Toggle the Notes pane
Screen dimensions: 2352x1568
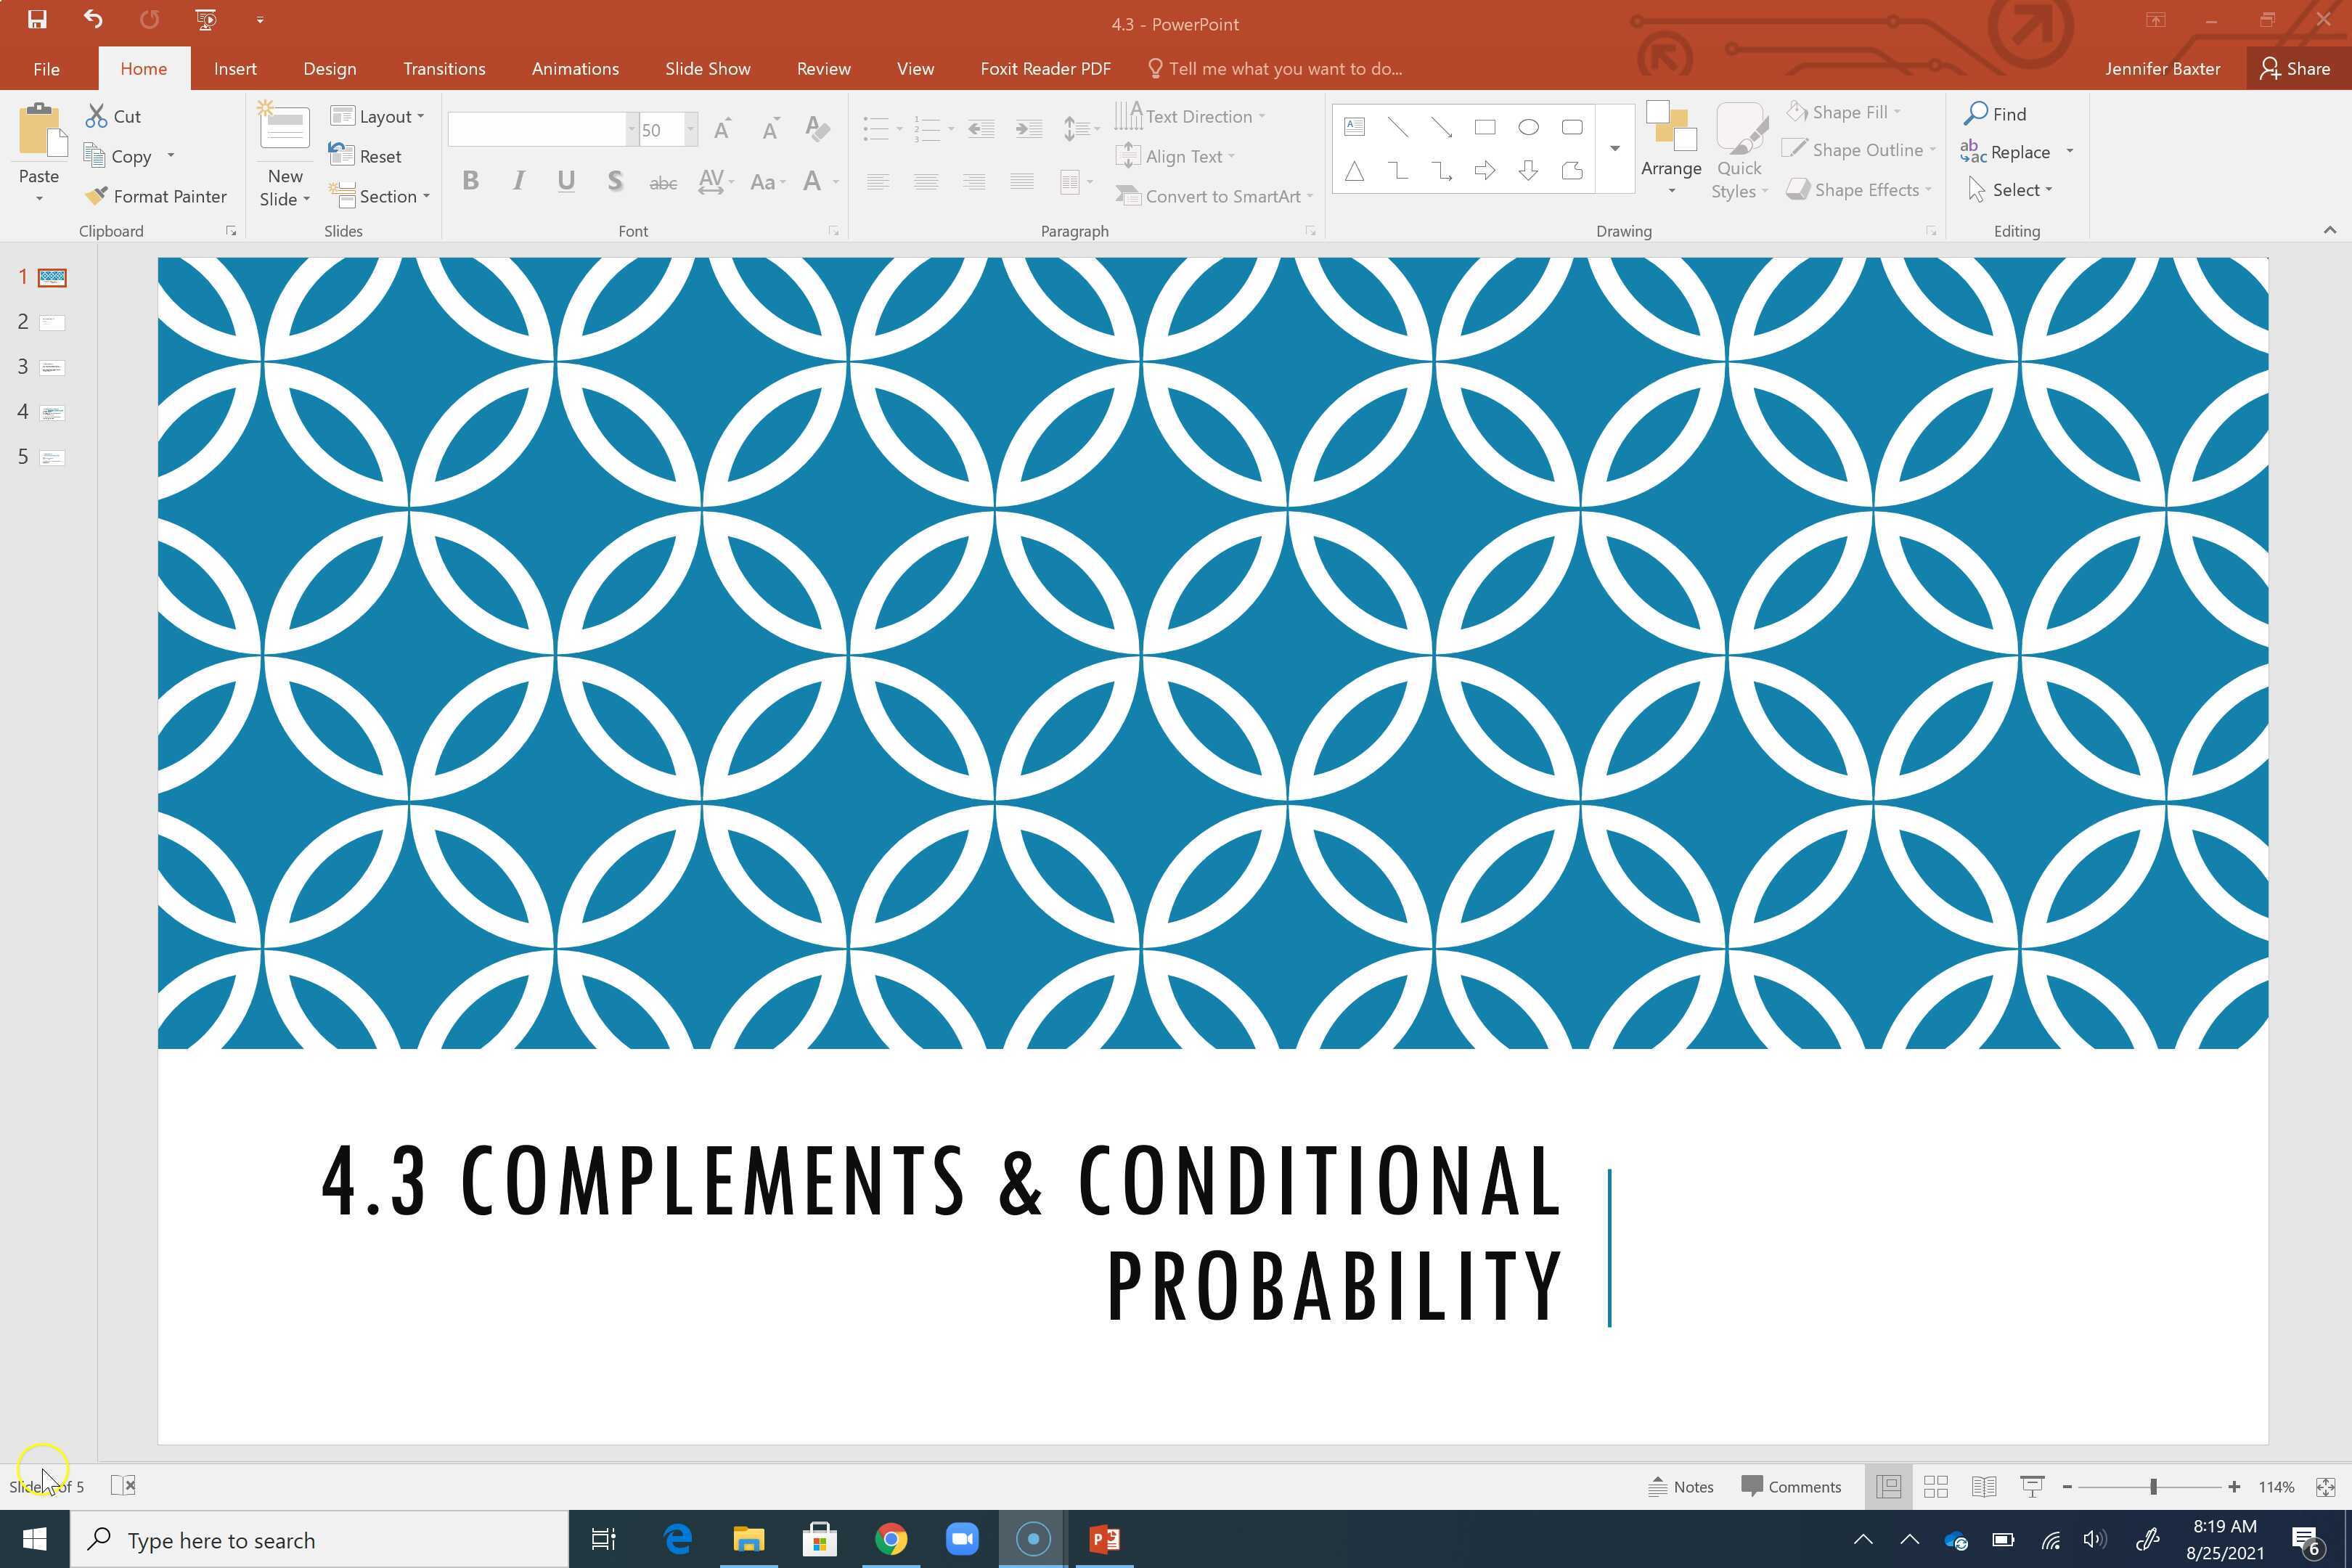click(1681, 1486)
